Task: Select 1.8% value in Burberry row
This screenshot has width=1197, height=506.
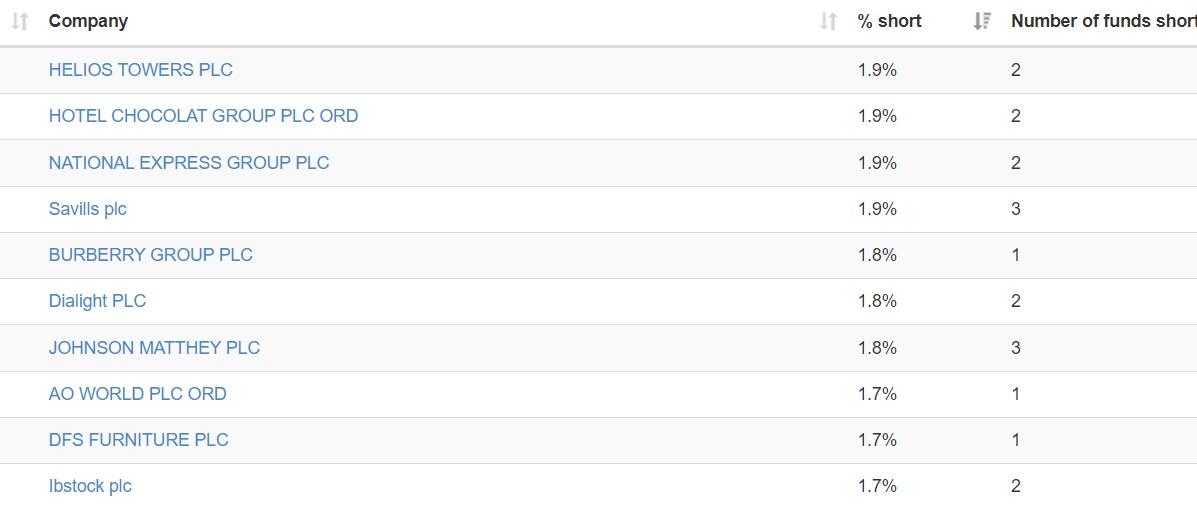Action: [877, 255]
